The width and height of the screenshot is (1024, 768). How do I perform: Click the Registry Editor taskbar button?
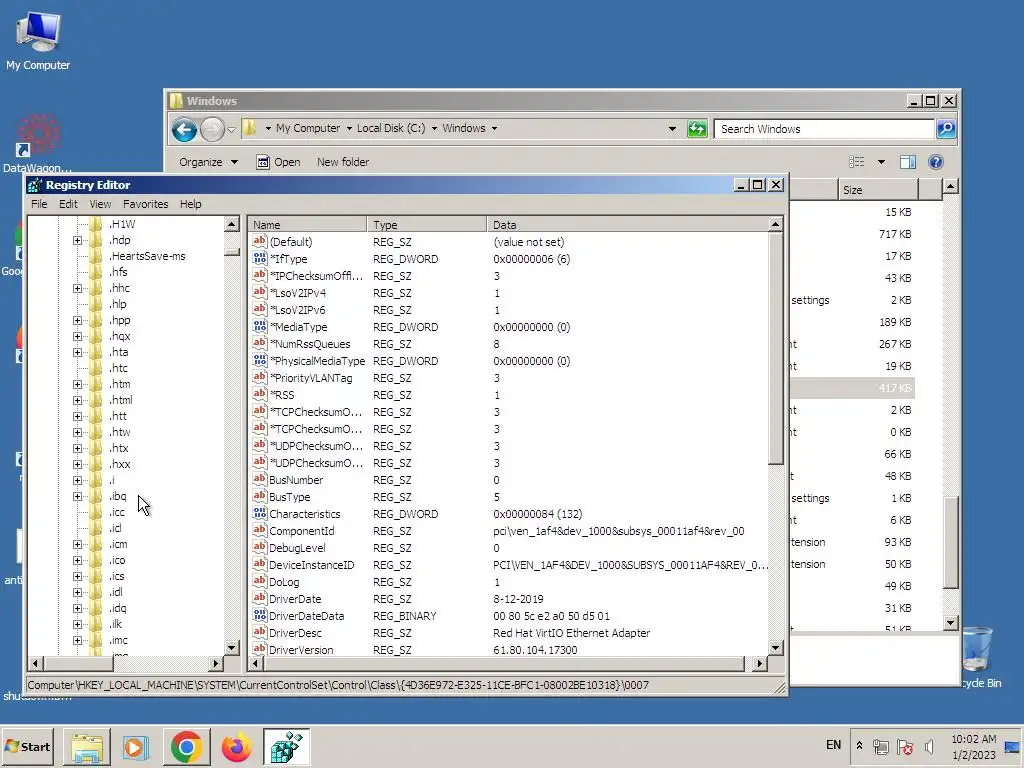[x=287, y=746]
